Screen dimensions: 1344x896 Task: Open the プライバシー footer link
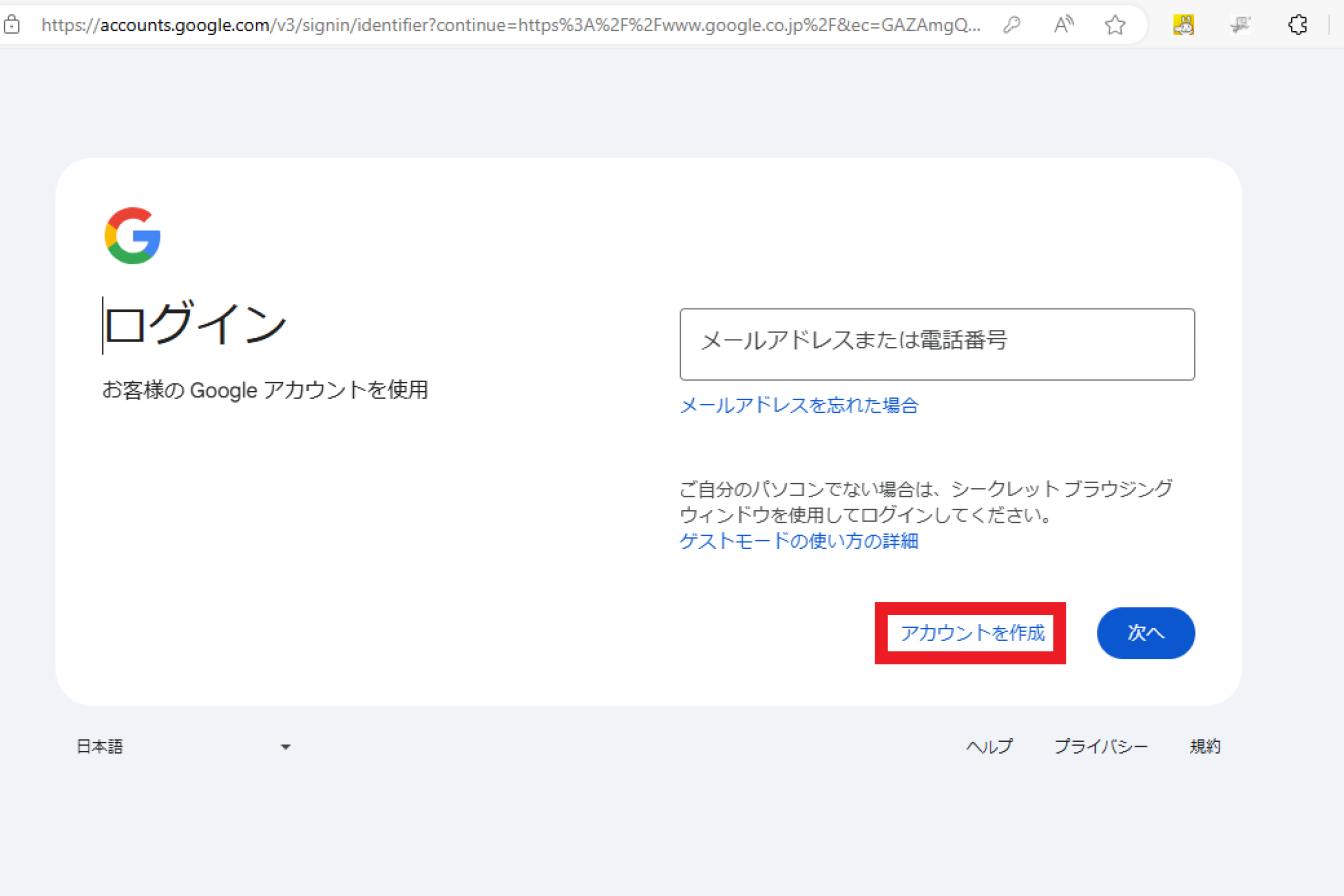tap(1100, 746)
